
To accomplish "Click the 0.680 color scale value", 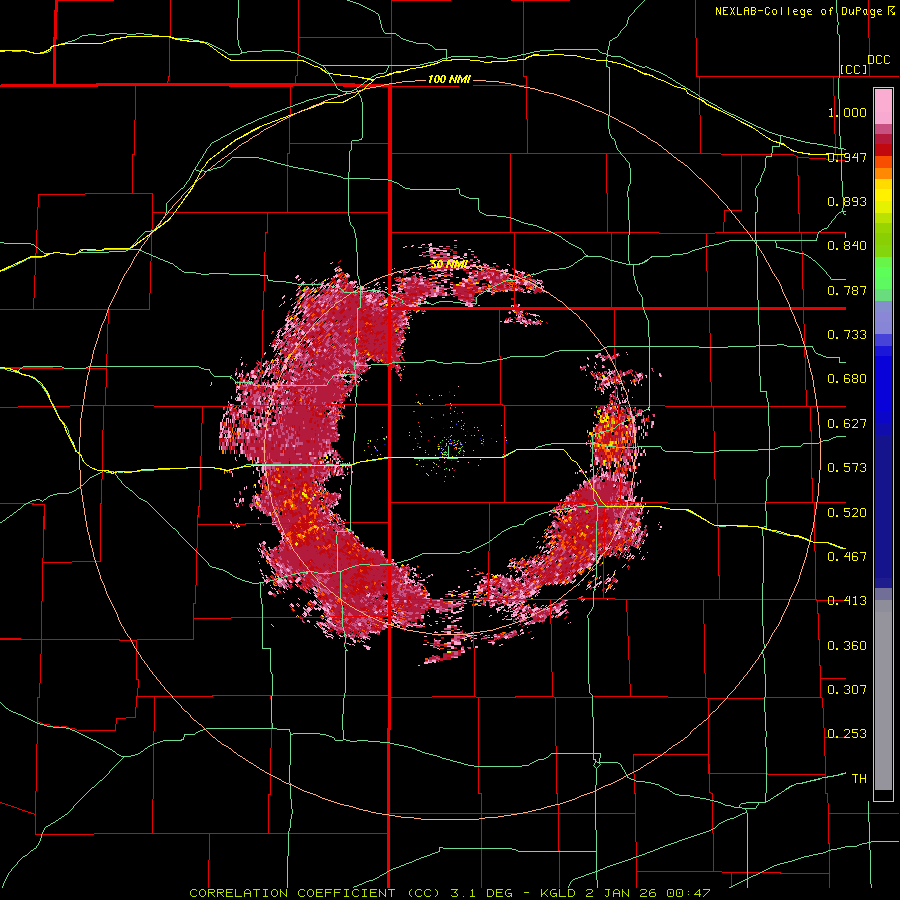I will pos(847,379).
